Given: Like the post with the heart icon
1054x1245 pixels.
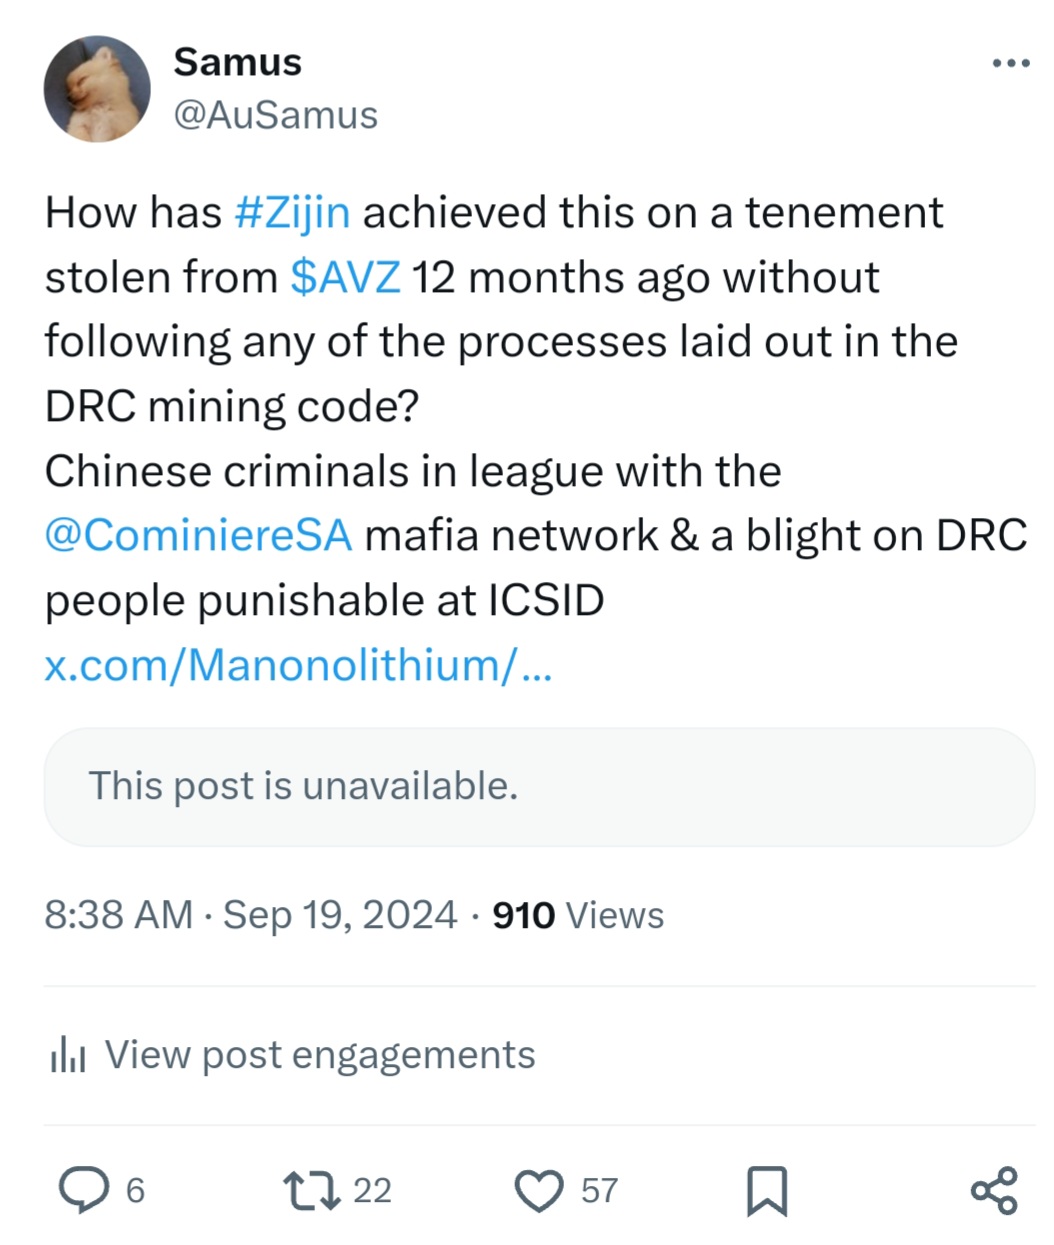Looking at the screenshot, I should [x=539, y=1190].
